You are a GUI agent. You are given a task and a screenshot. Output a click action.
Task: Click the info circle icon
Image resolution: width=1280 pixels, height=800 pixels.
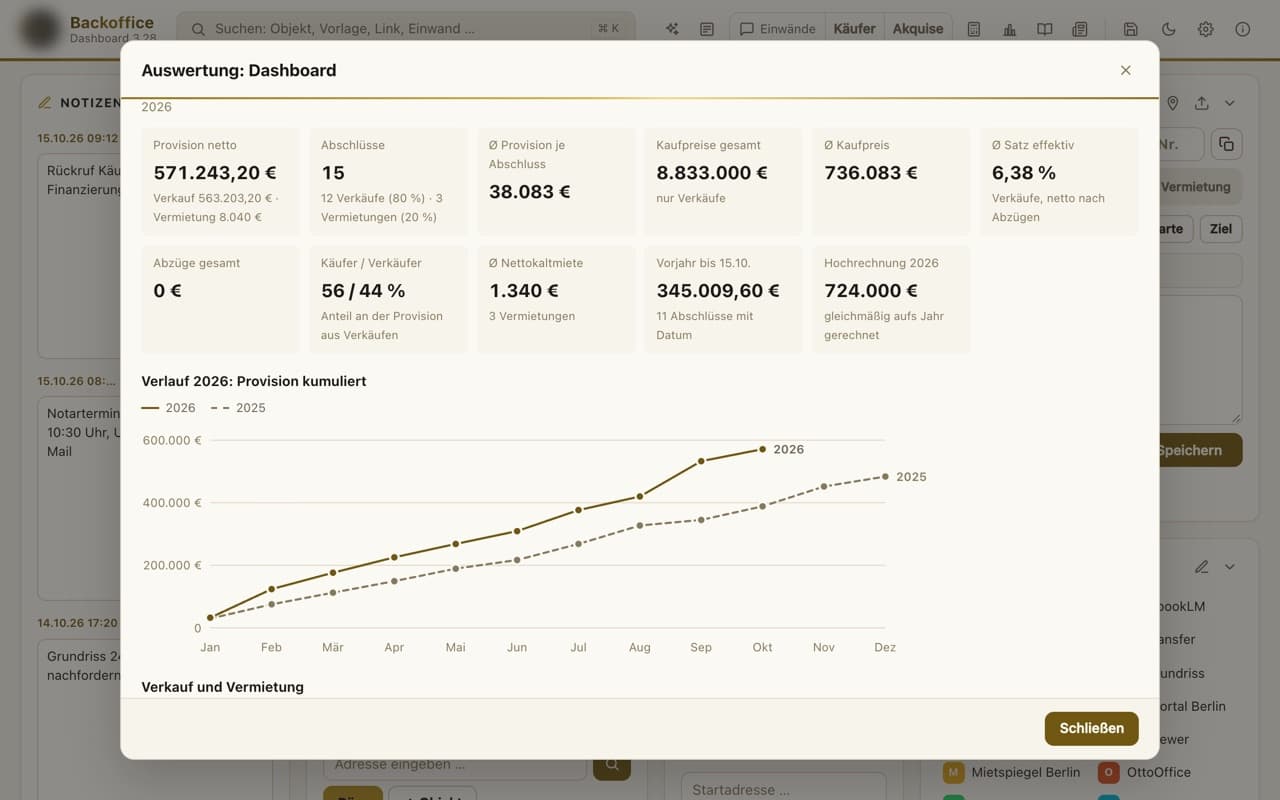[x=1243, y=29]
